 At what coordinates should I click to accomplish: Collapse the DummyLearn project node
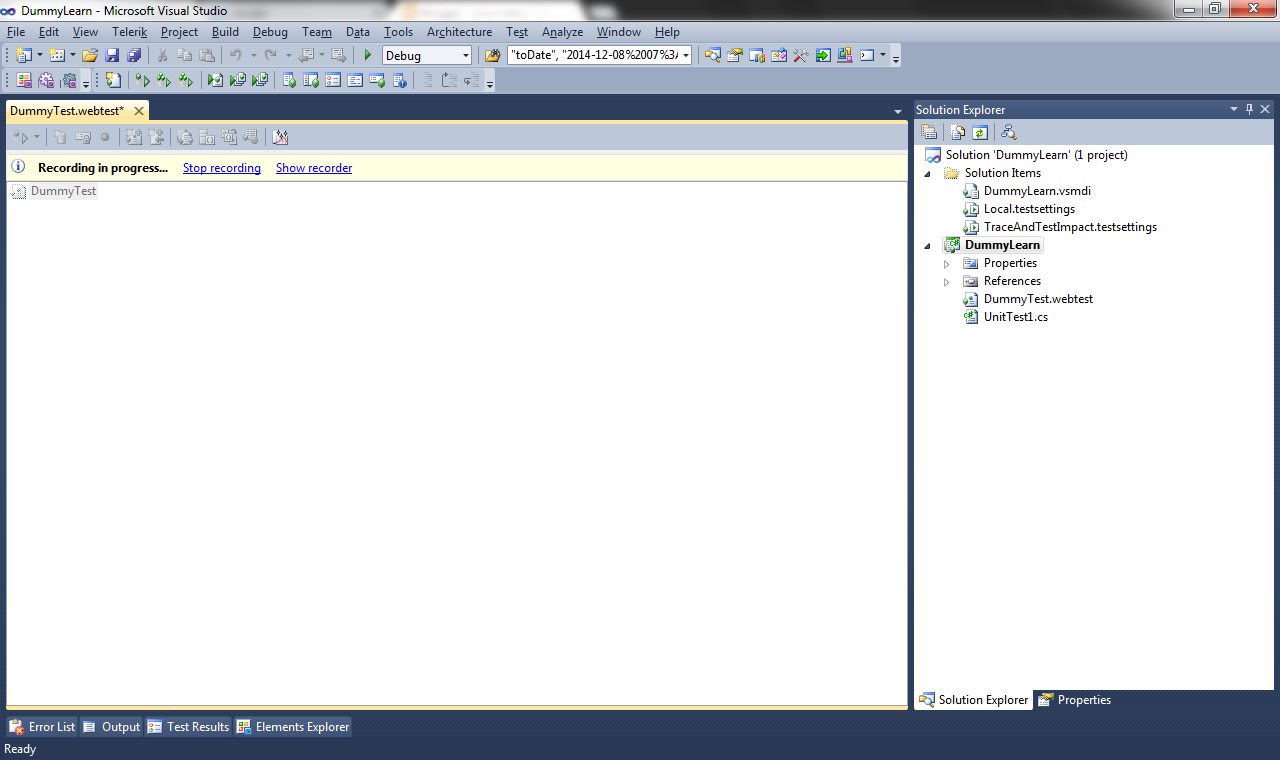927,245
